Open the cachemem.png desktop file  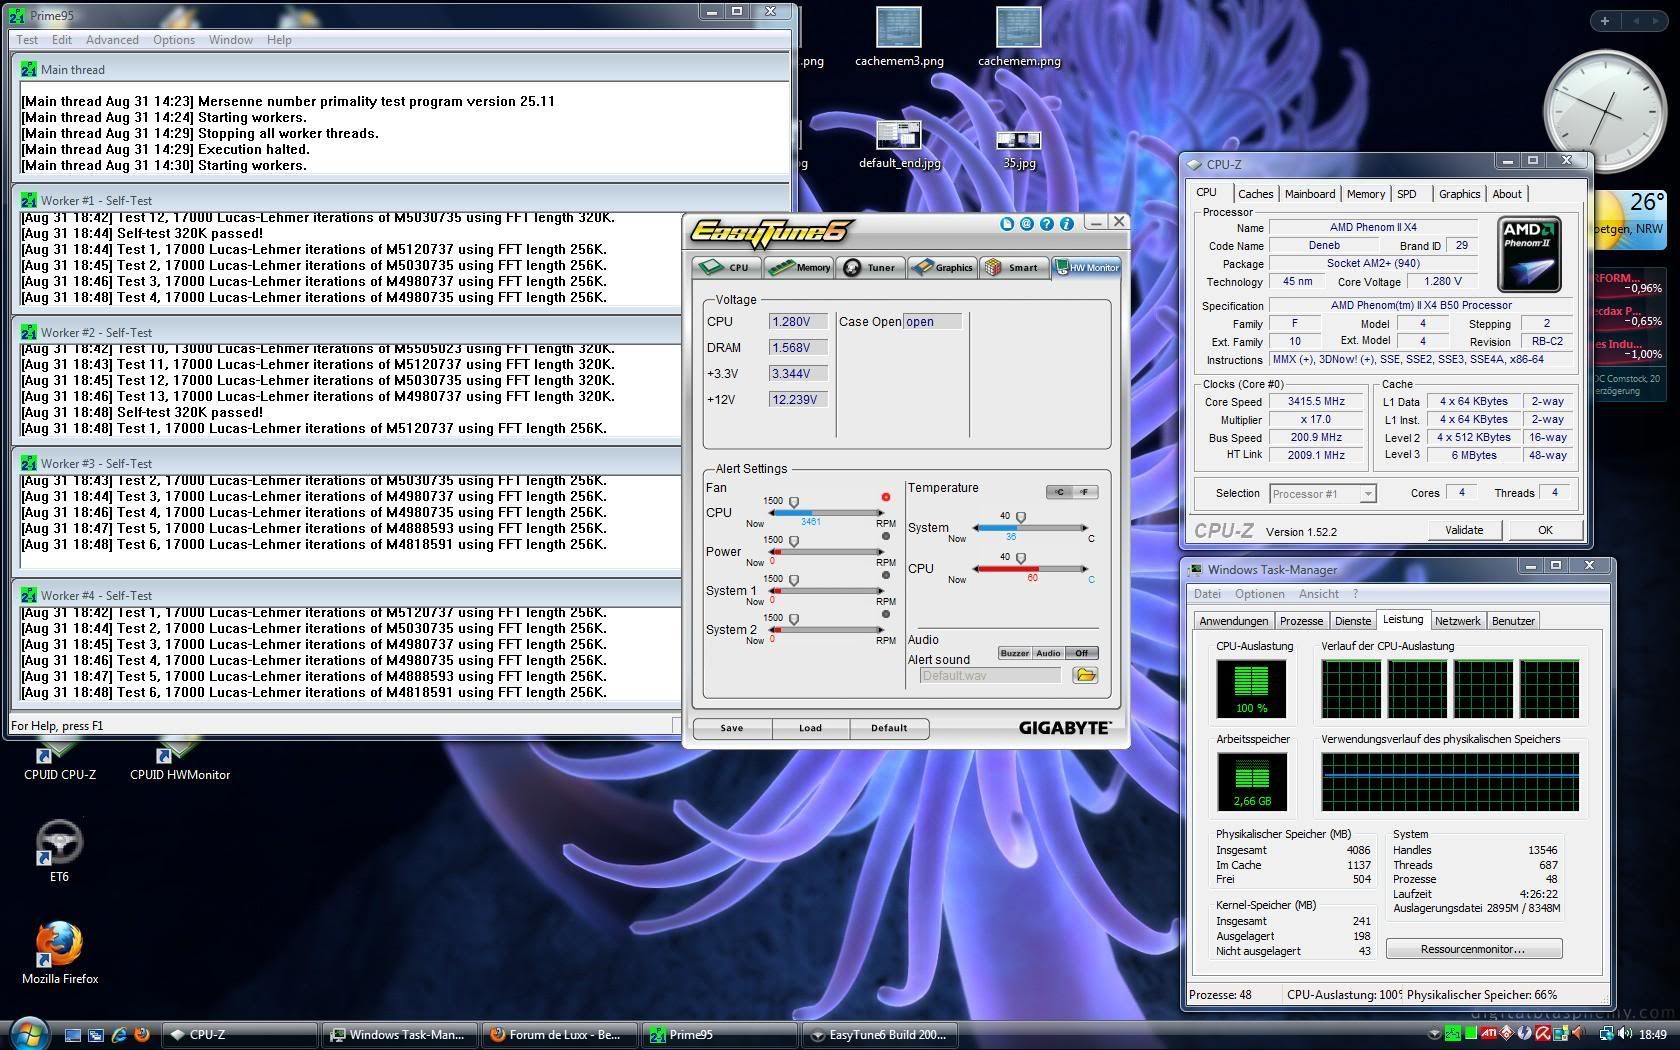(x=1019, y=38)
